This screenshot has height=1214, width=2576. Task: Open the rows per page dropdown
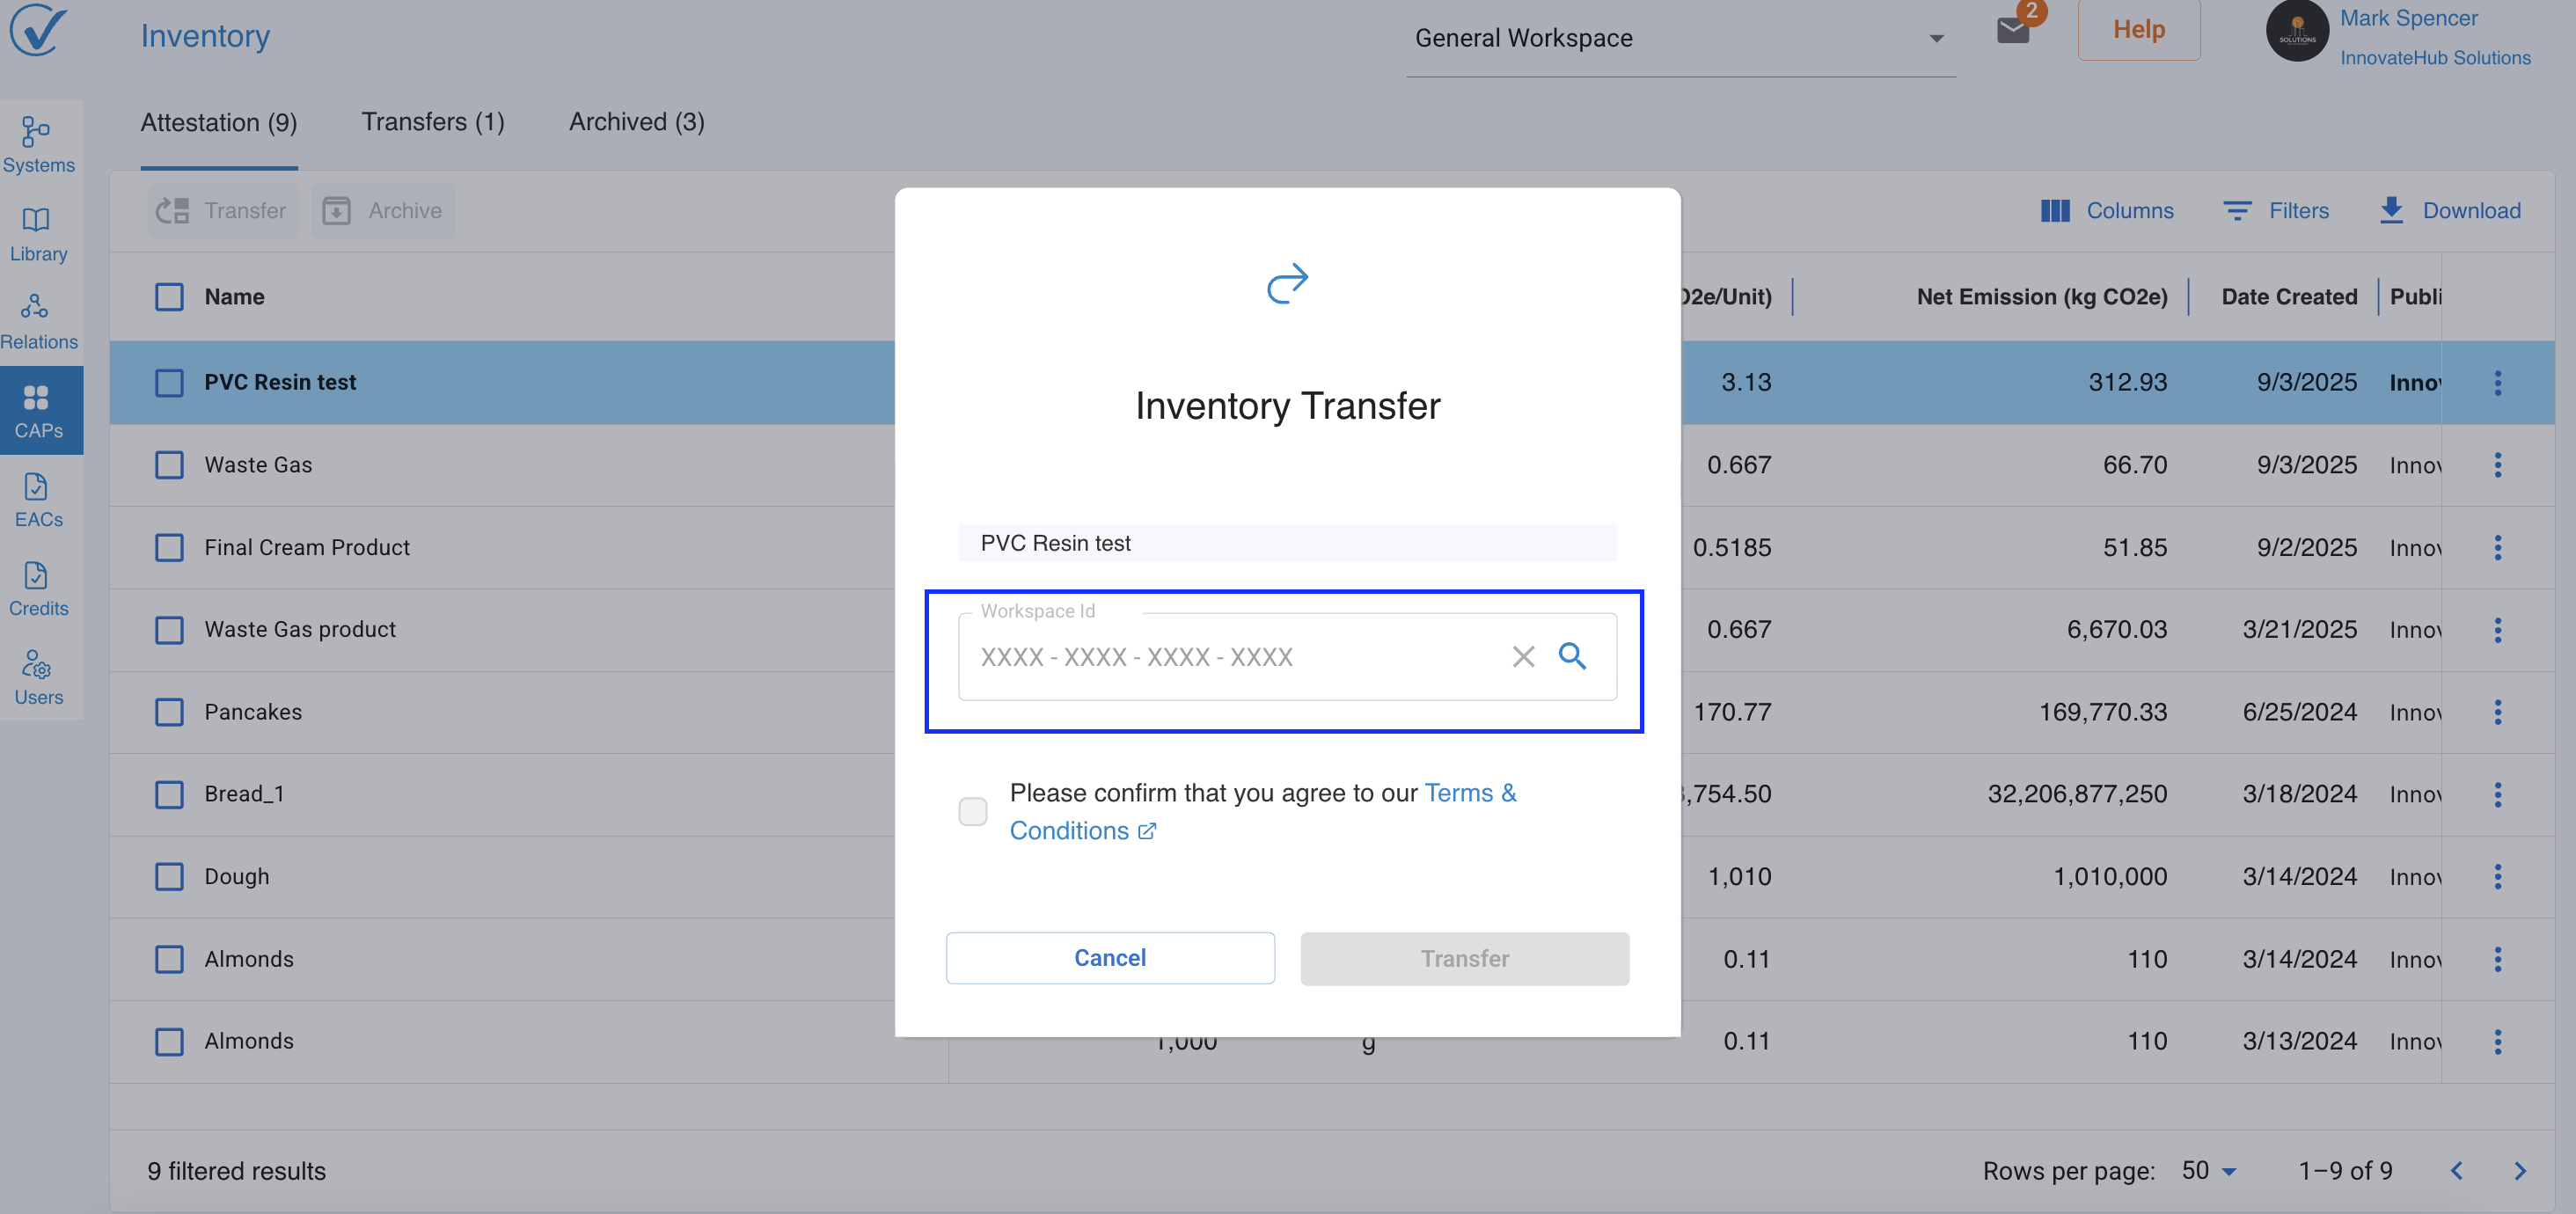[x=2208, y=1171]
